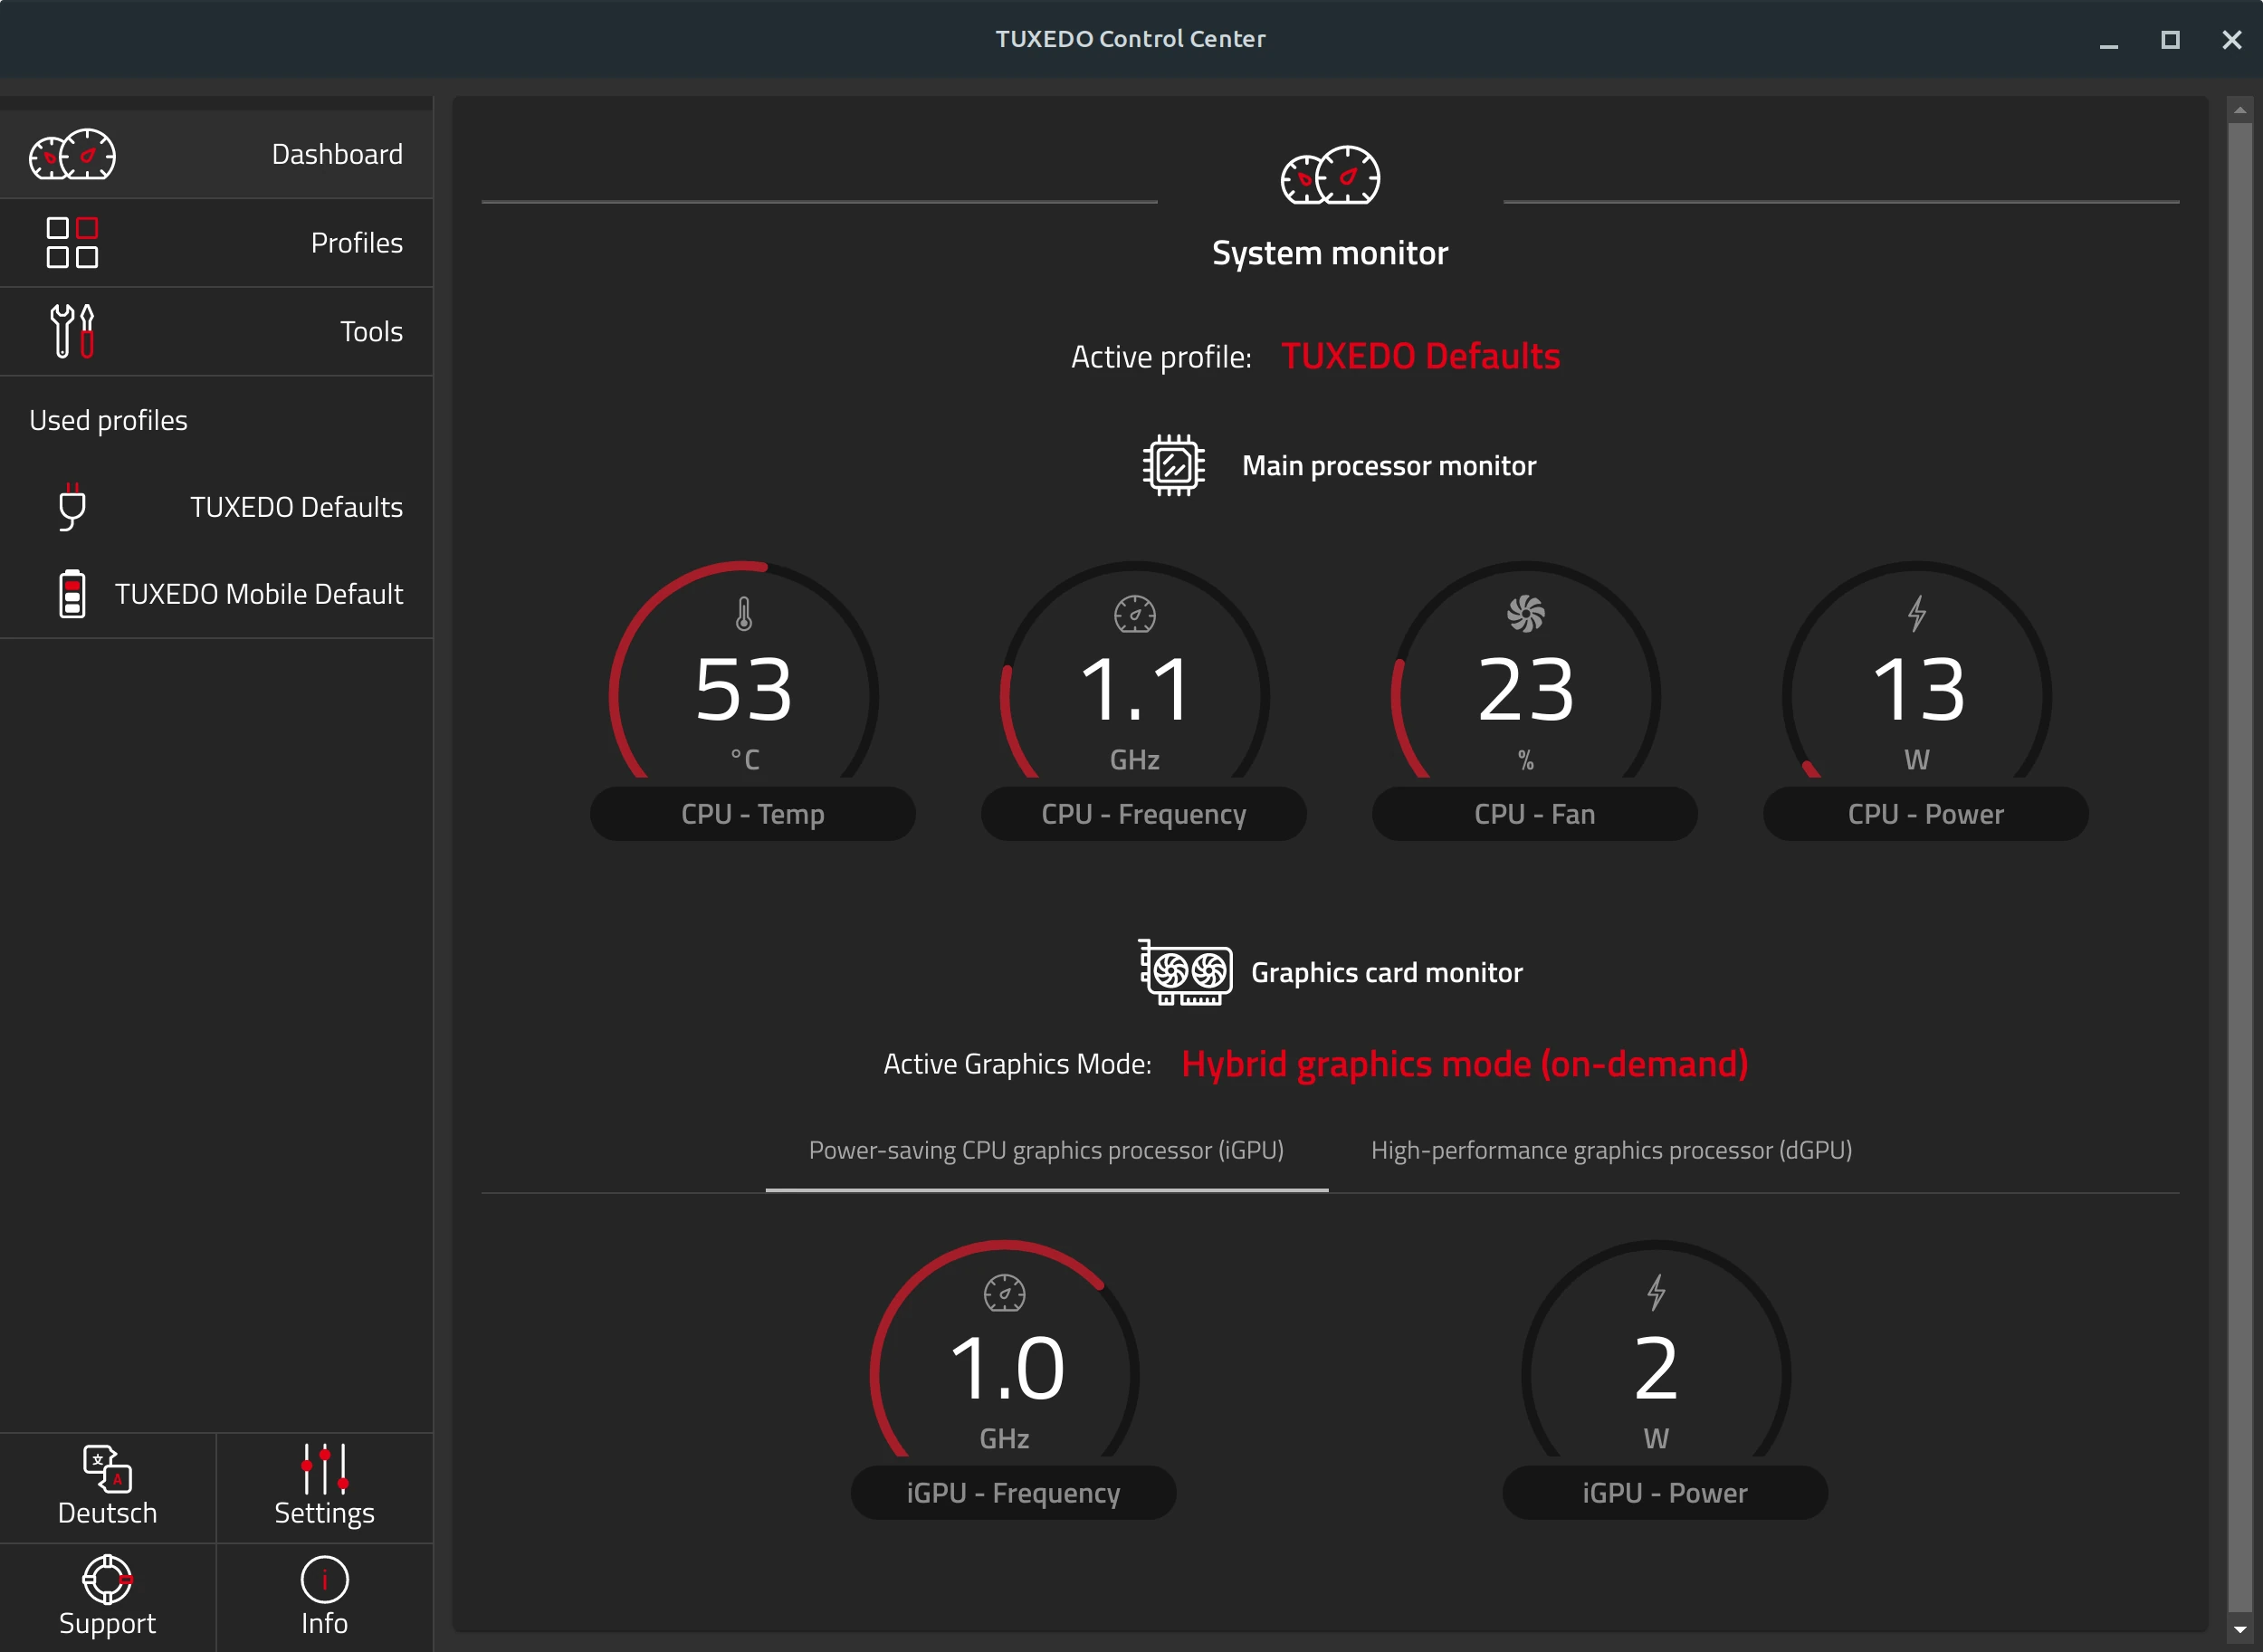Activate the TUXEDO Defaults used profile
Image resolution: width=2263 pixels, height=1652 pixels.
[216, 507]
